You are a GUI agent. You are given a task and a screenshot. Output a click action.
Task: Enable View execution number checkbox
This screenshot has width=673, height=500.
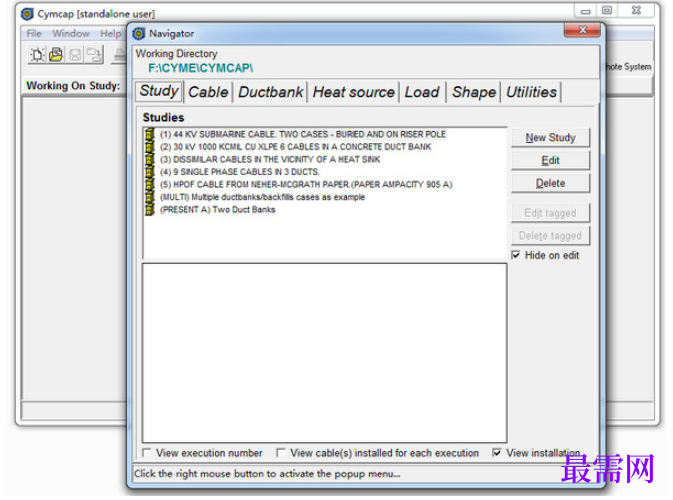pyautogui.click(x=146, y=453)
